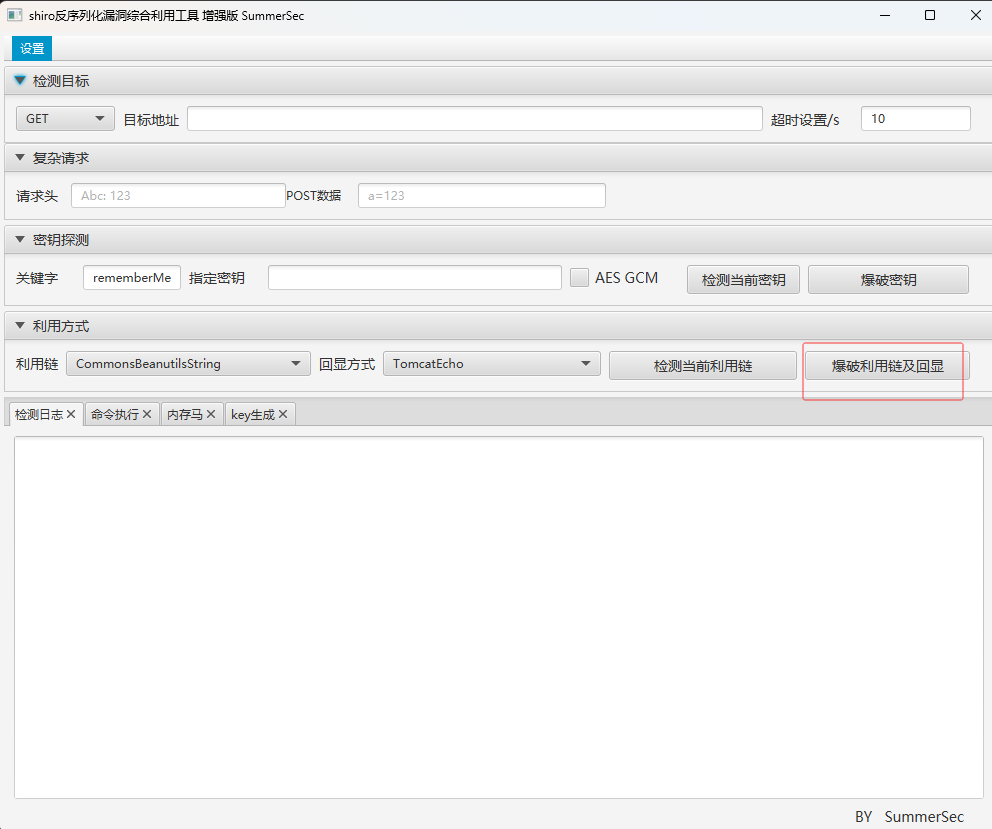Open the 设置 menu
This screenshot has width=992, height=829.
tap(32, 49)
